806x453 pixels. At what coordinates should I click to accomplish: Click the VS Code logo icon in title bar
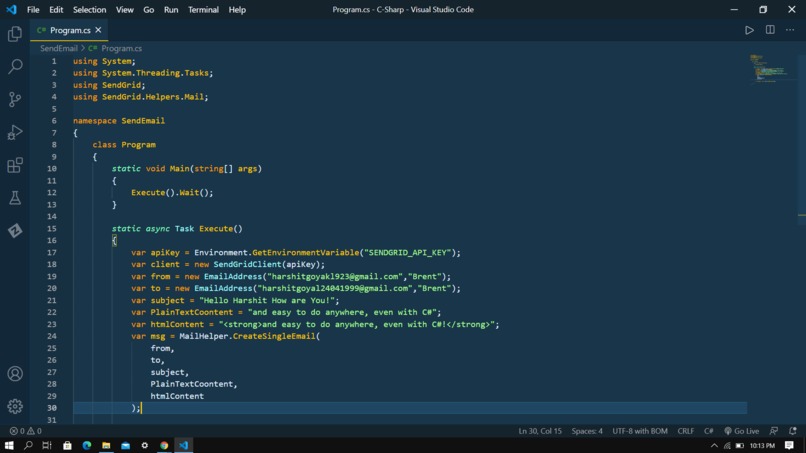click(x=11, y=9)
